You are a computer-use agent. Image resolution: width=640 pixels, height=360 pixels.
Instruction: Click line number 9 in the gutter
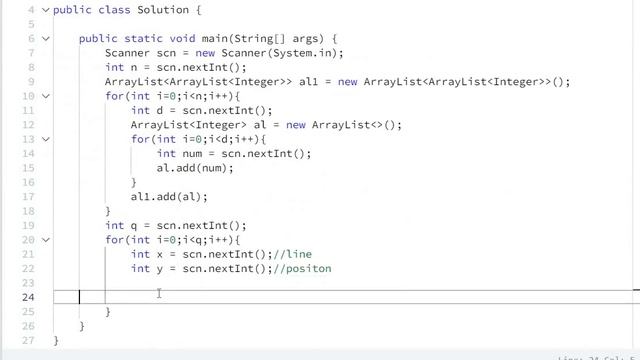31,82
